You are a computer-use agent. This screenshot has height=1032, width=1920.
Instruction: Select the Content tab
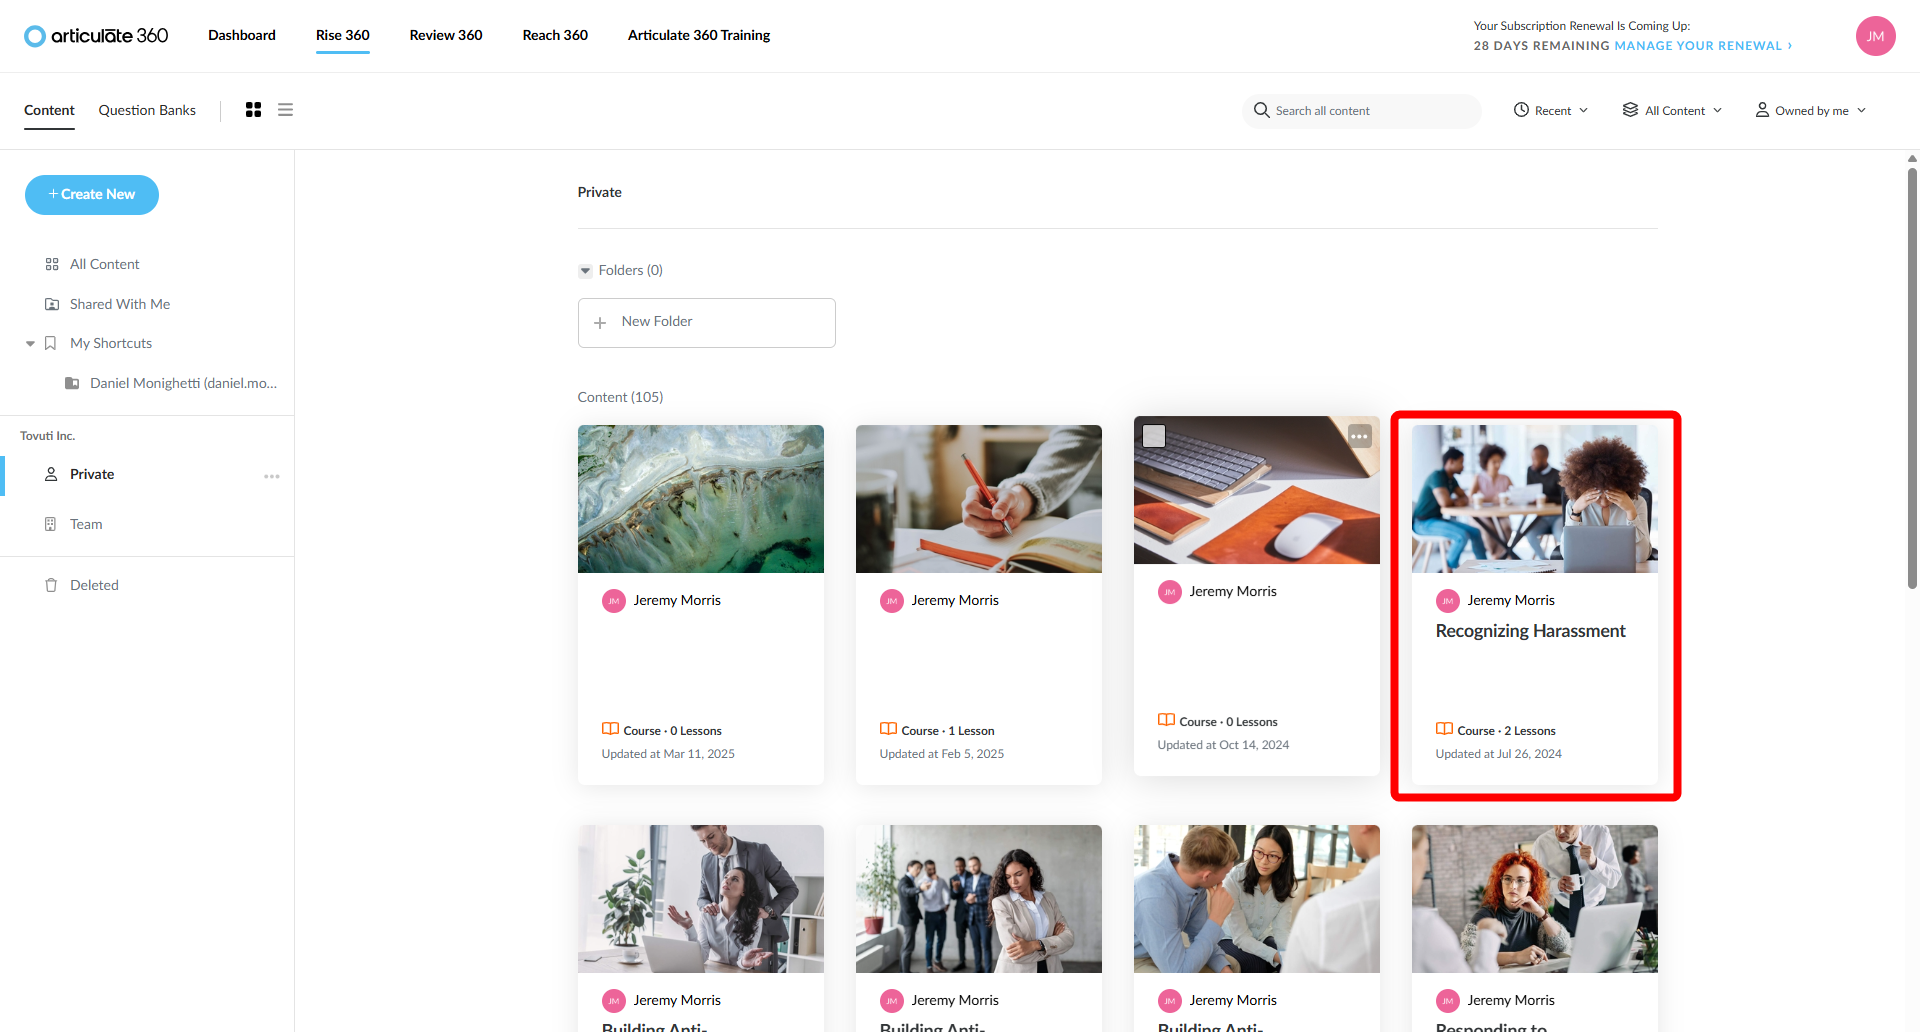[49, 110]
